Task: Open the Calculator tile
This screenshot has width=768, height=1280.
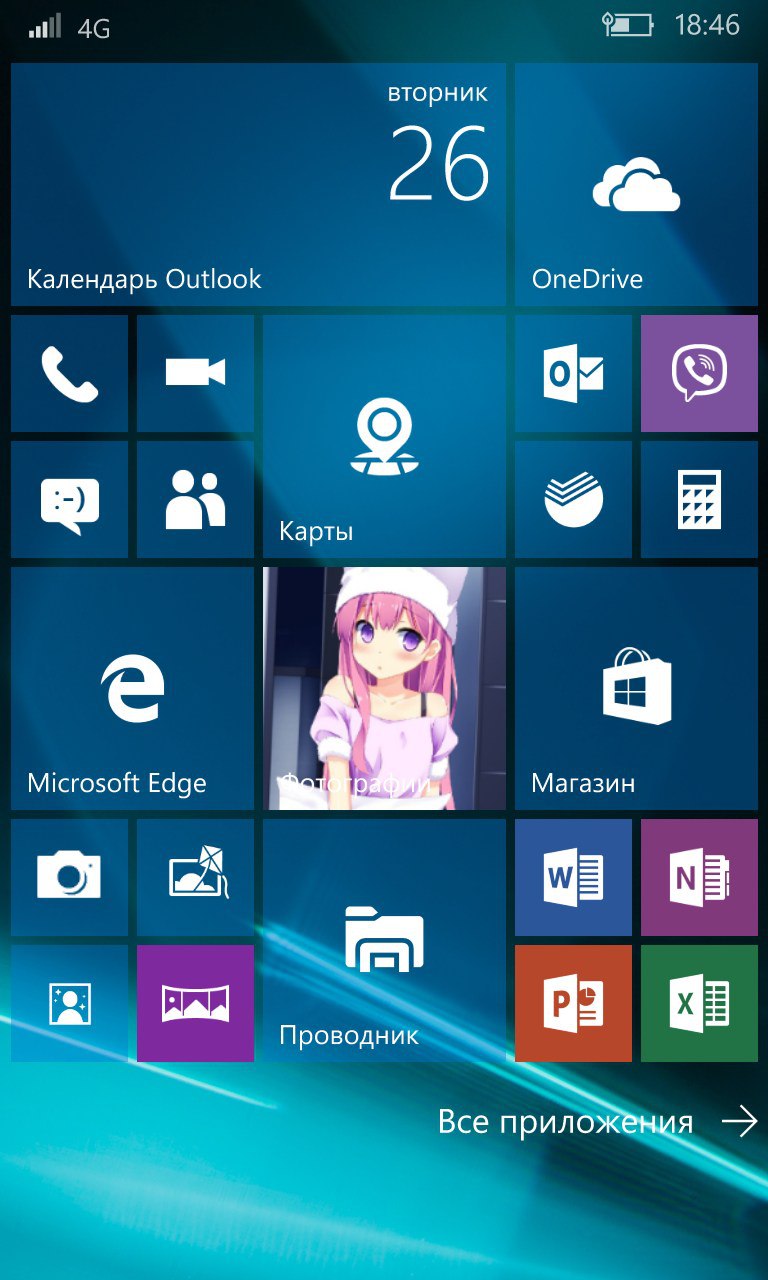Action: point(699,499)
